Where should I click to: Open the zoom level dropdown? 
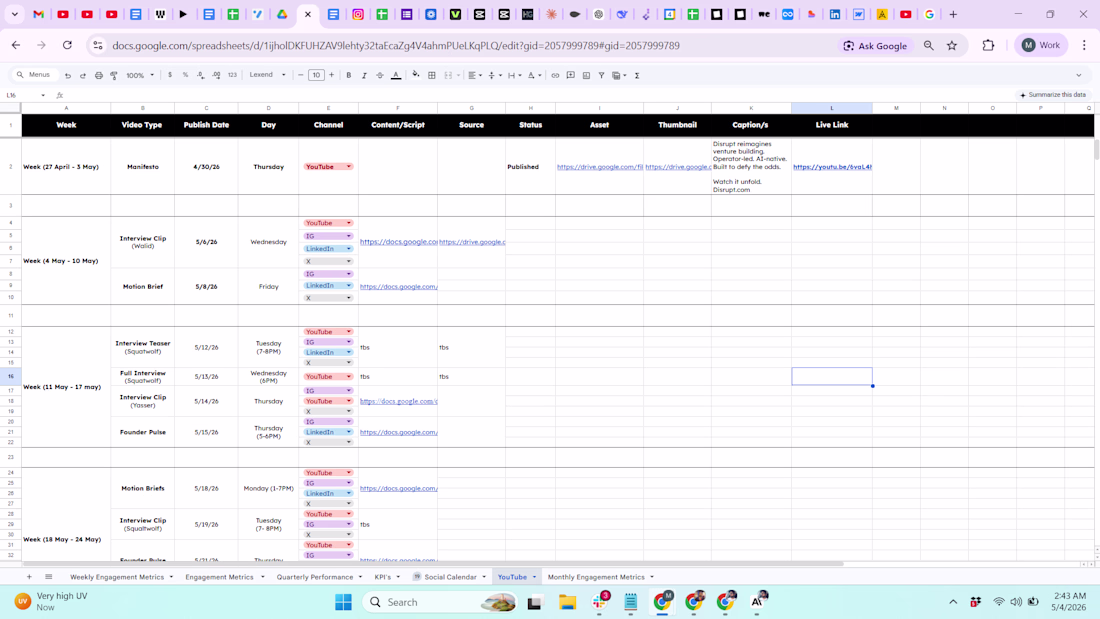point(140,75)
